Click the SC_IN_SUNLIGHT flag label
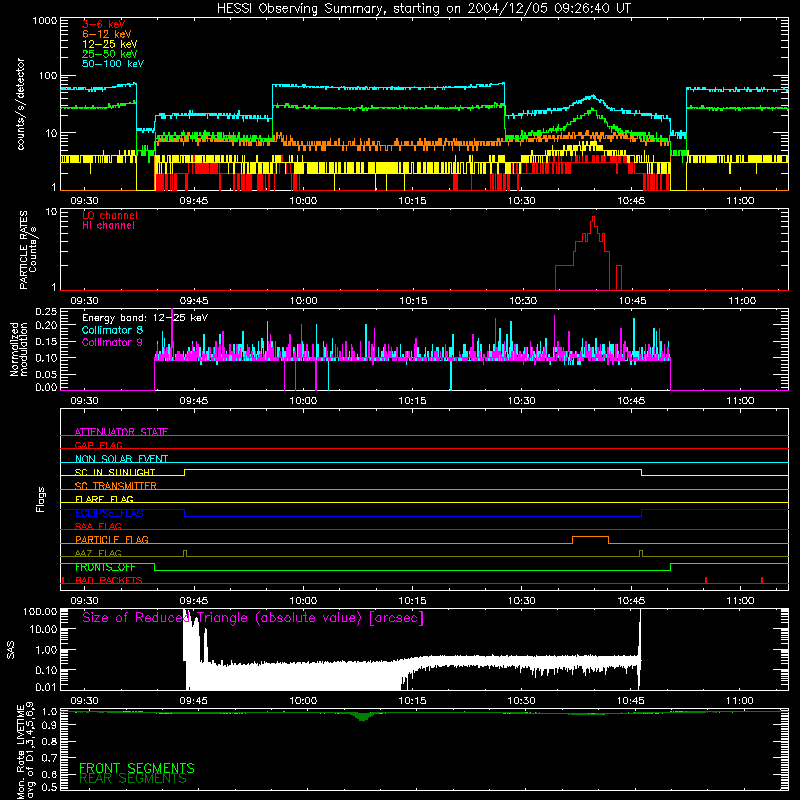This screenshot has width=800, height=800. 115,472
